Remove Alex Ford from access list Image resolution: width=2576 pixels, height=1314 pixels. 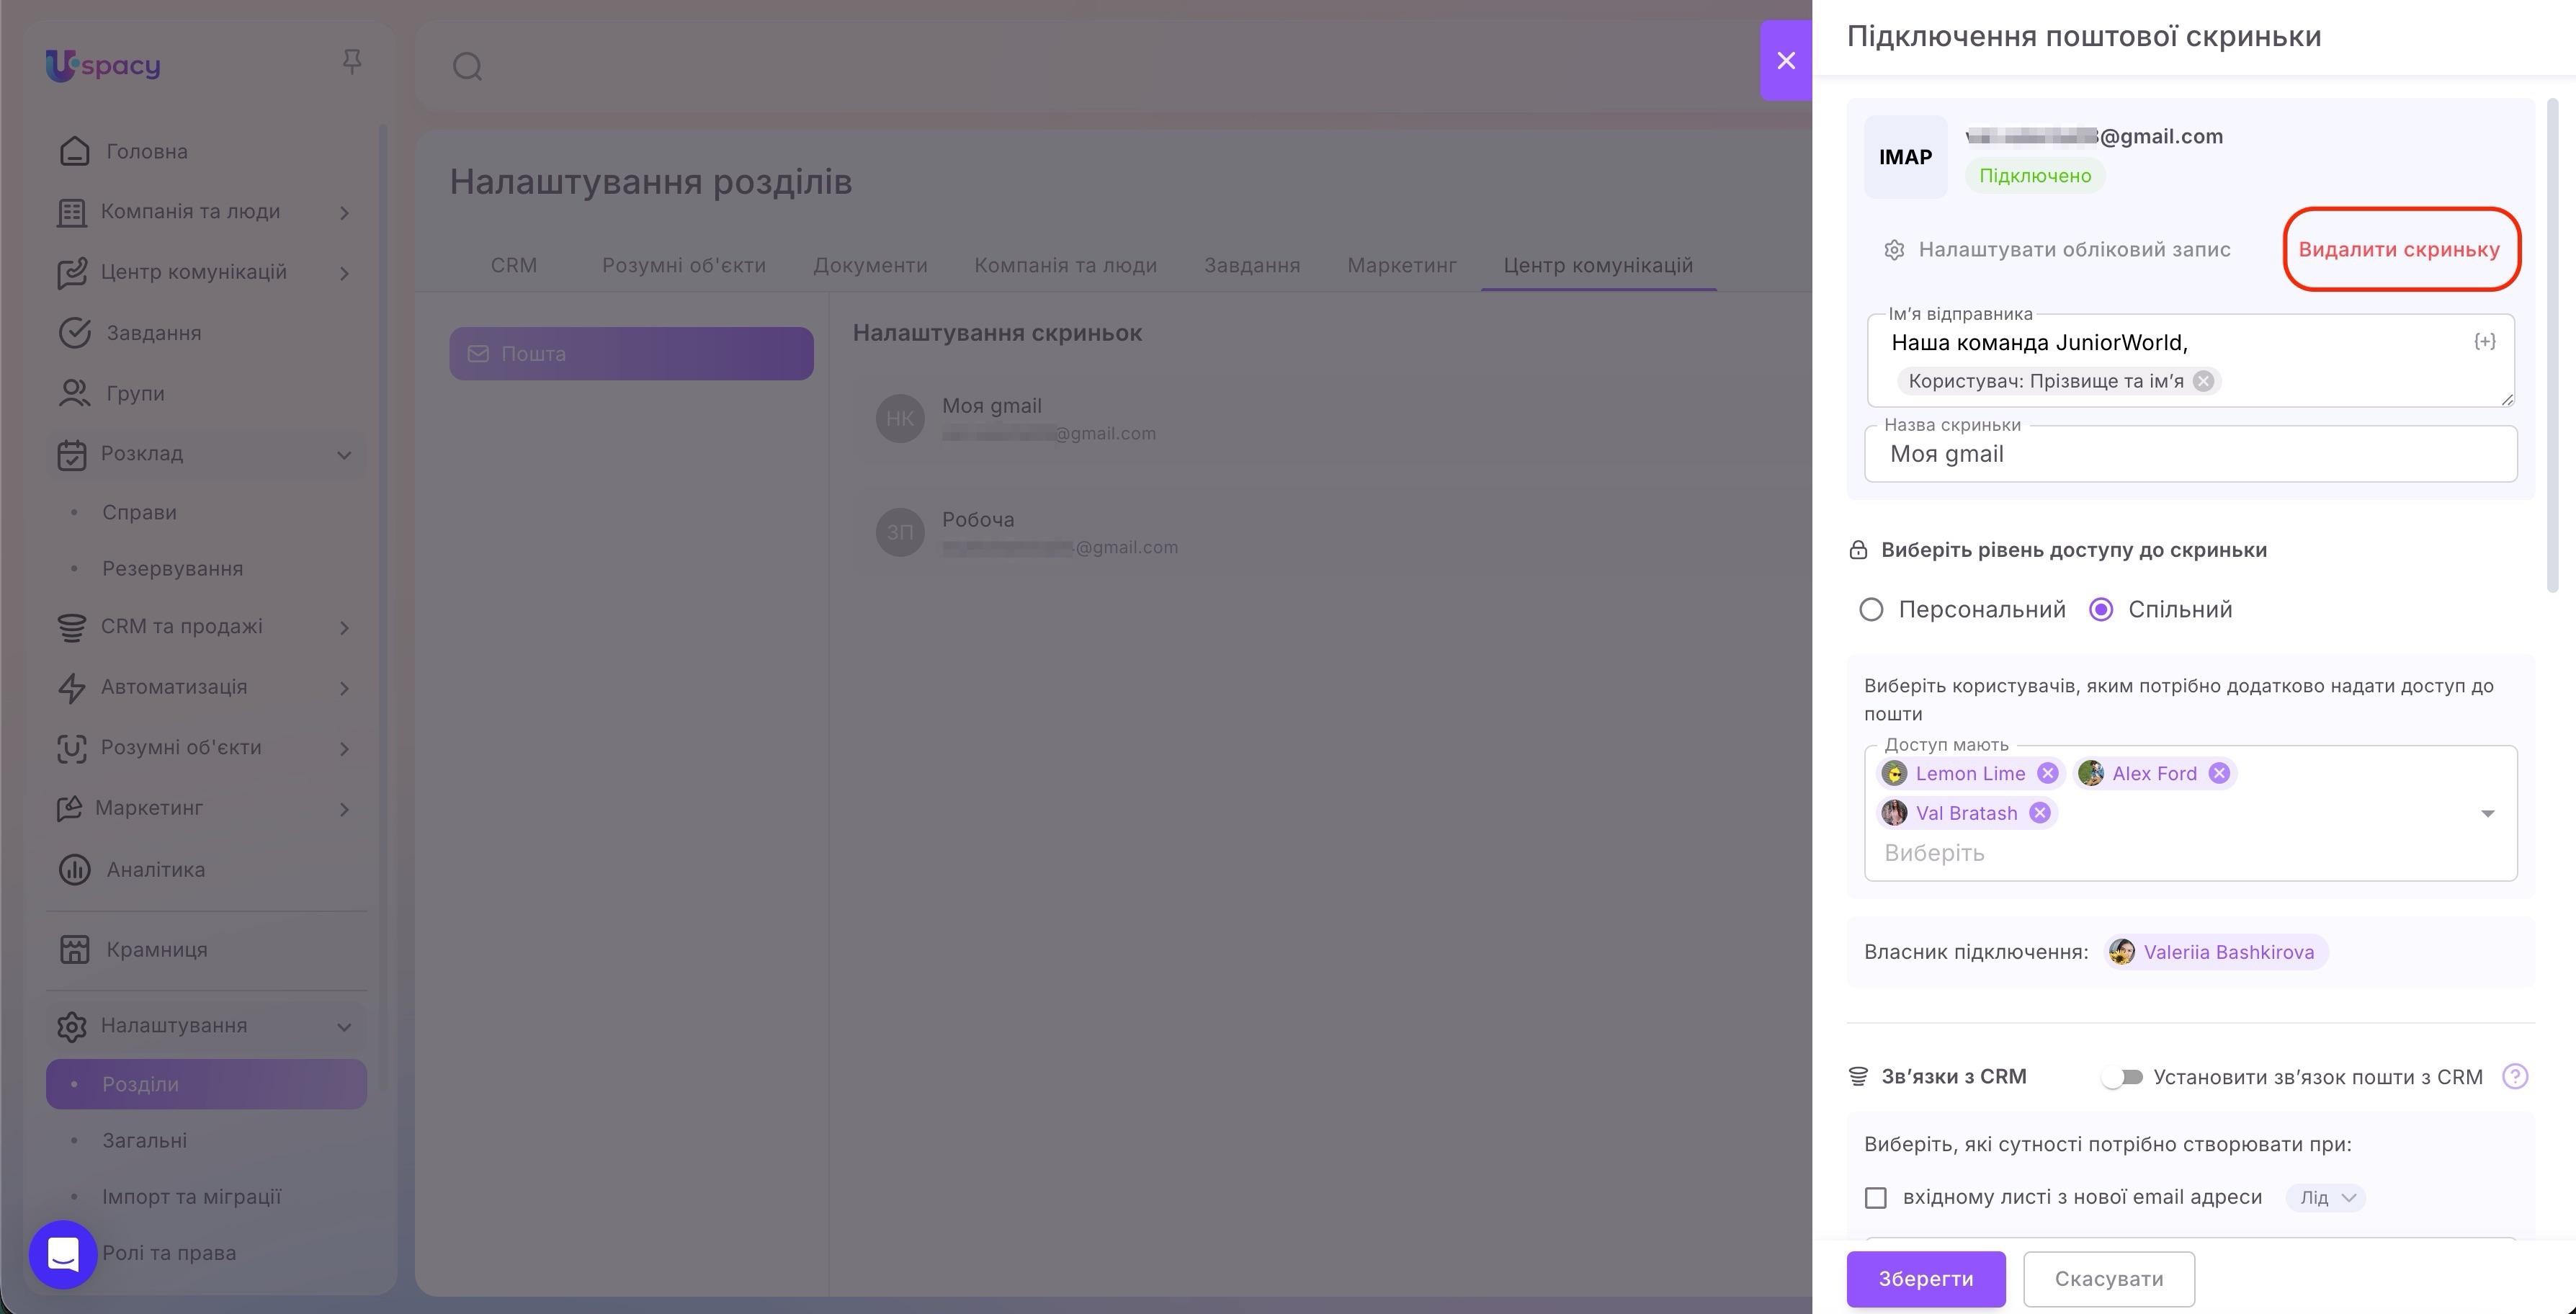pos(2219,773)
